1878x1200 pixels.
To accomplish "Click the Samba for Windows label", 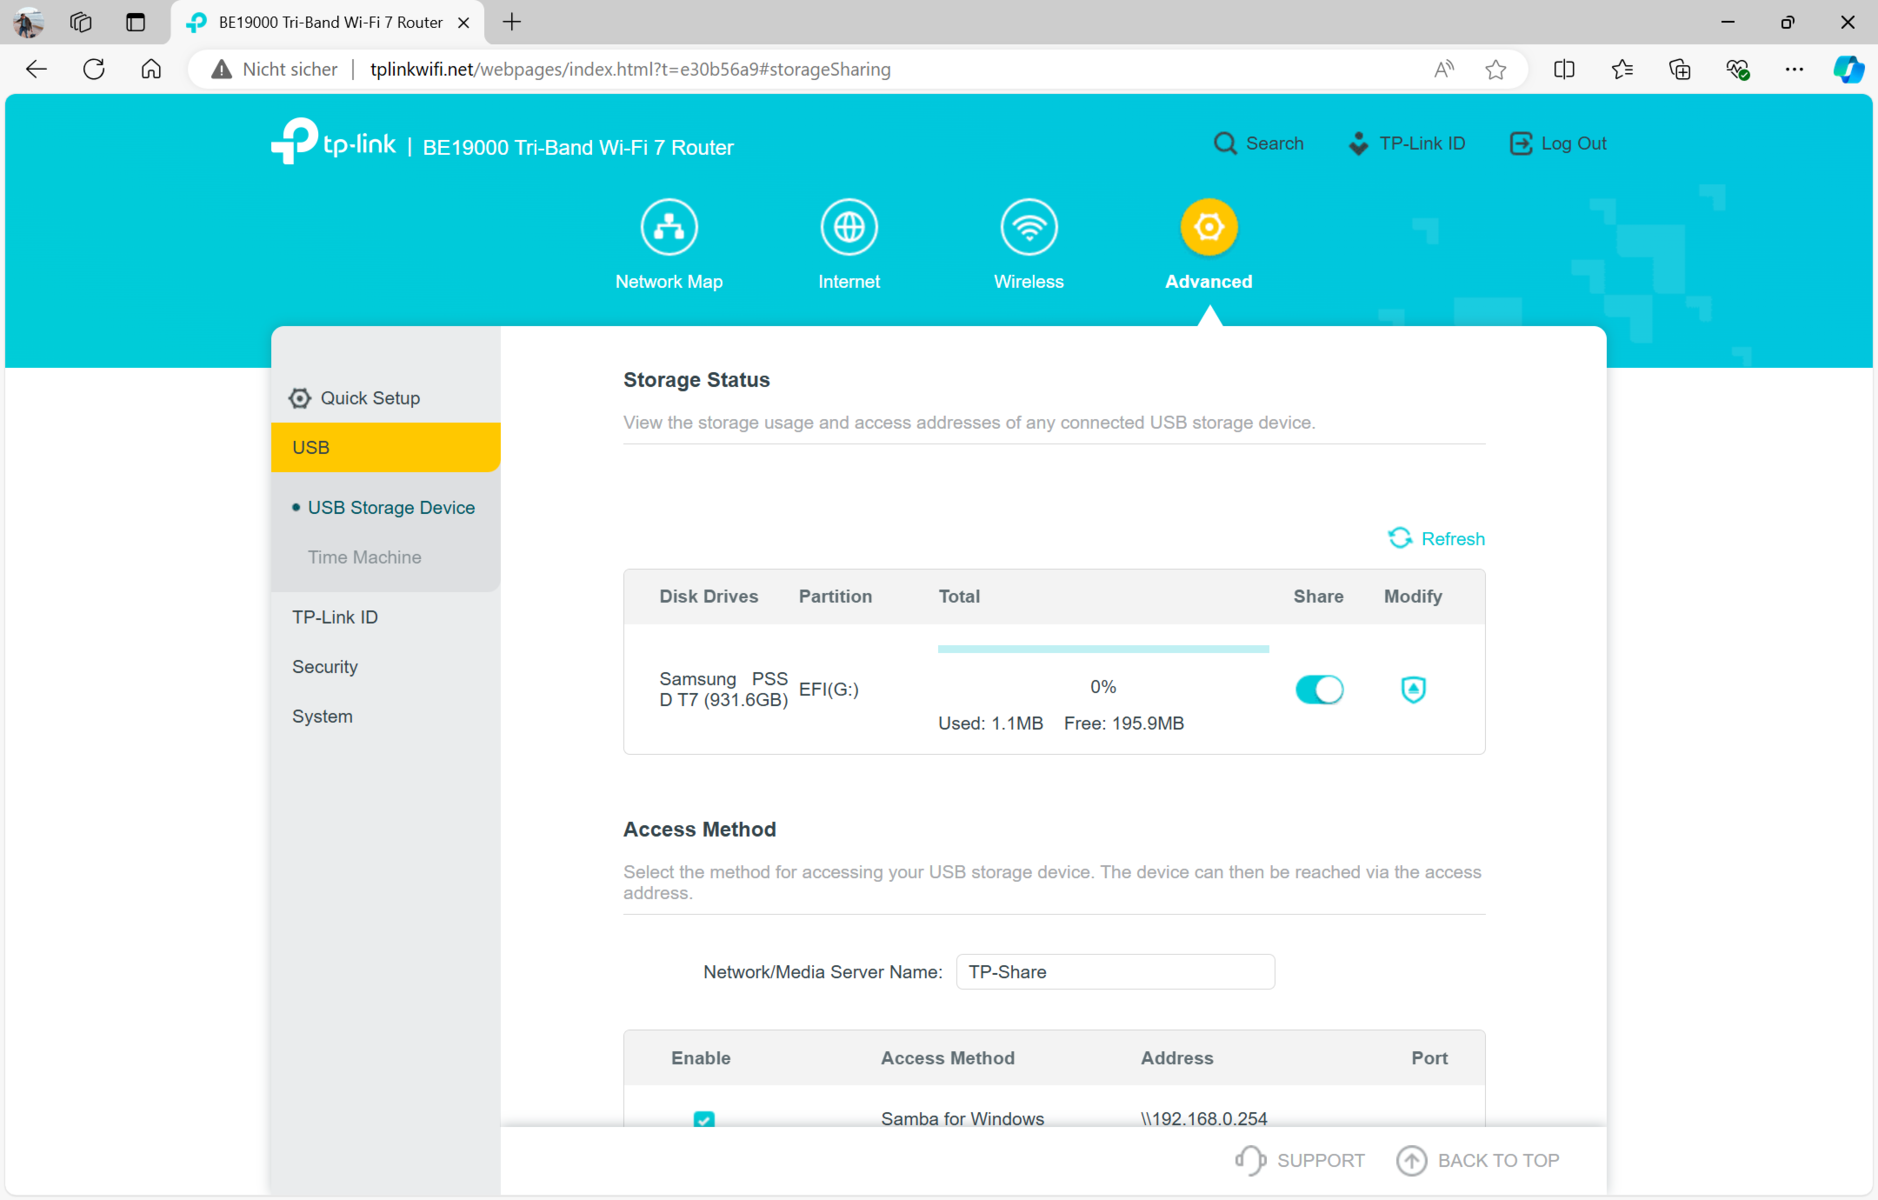I will click(962, 1118).
